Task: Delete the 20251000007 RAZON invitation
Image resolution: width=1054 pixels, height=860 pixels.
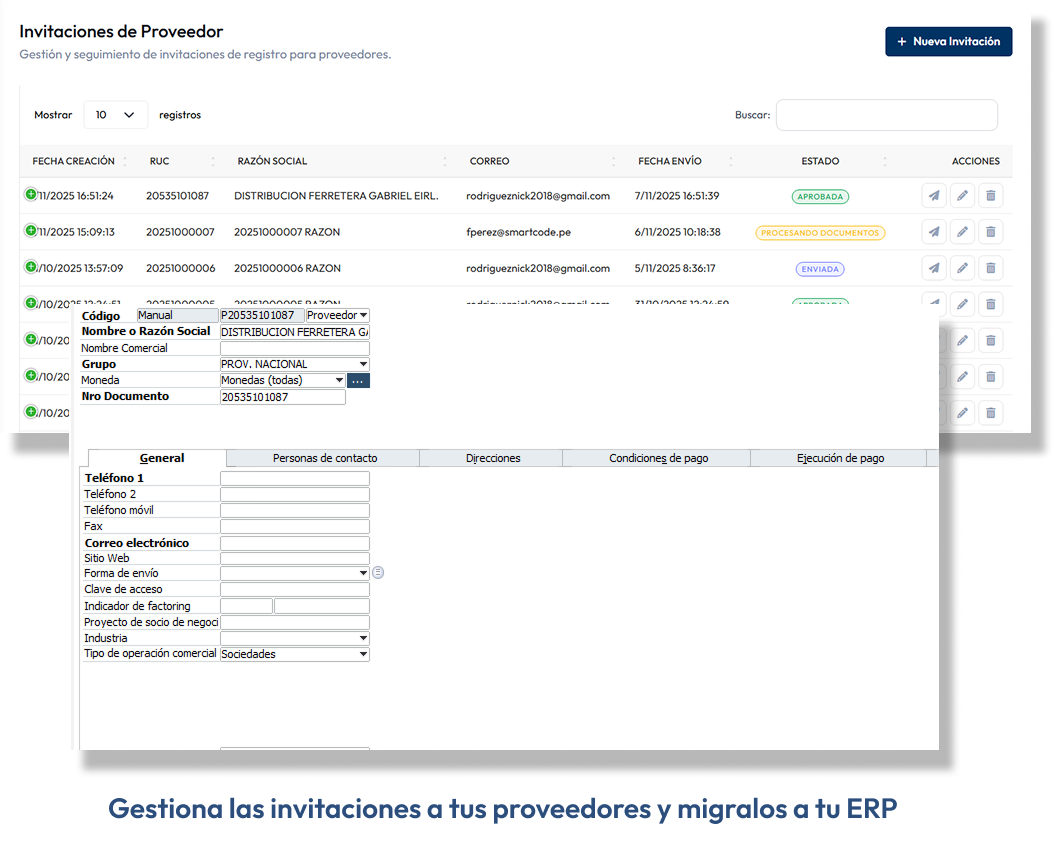Action: click(x=990, y=232)
